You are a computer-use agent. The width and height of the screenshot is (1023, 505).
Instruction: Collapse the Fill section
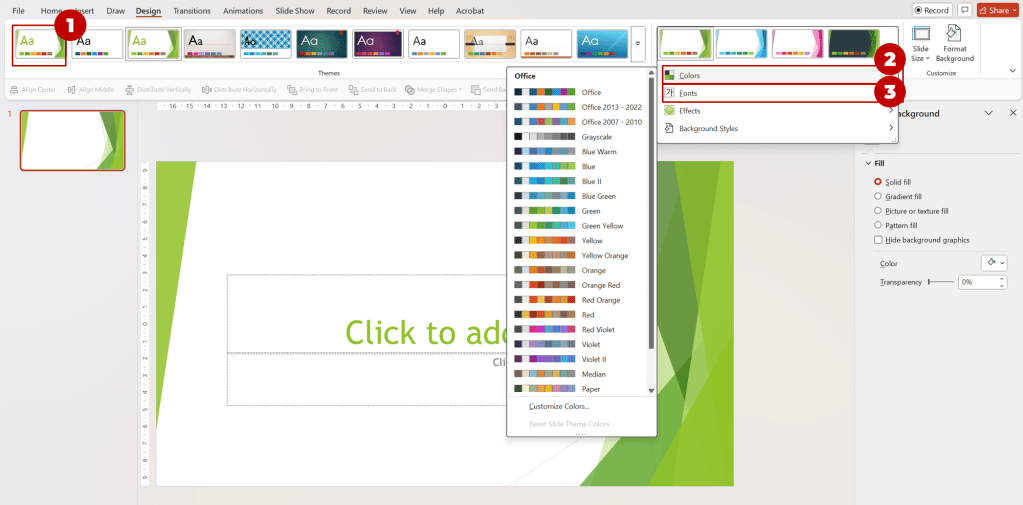(867, 163)
